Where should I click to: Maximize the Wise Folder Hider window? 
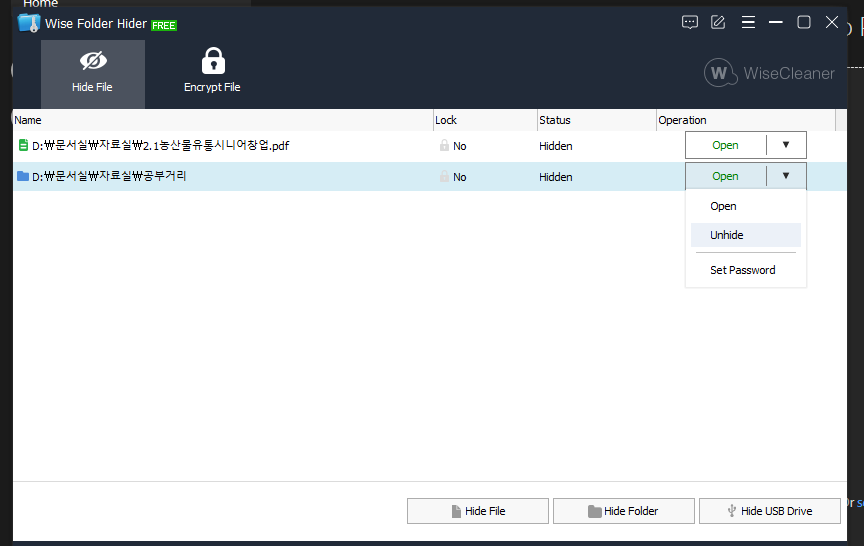(x=804, y=23)
